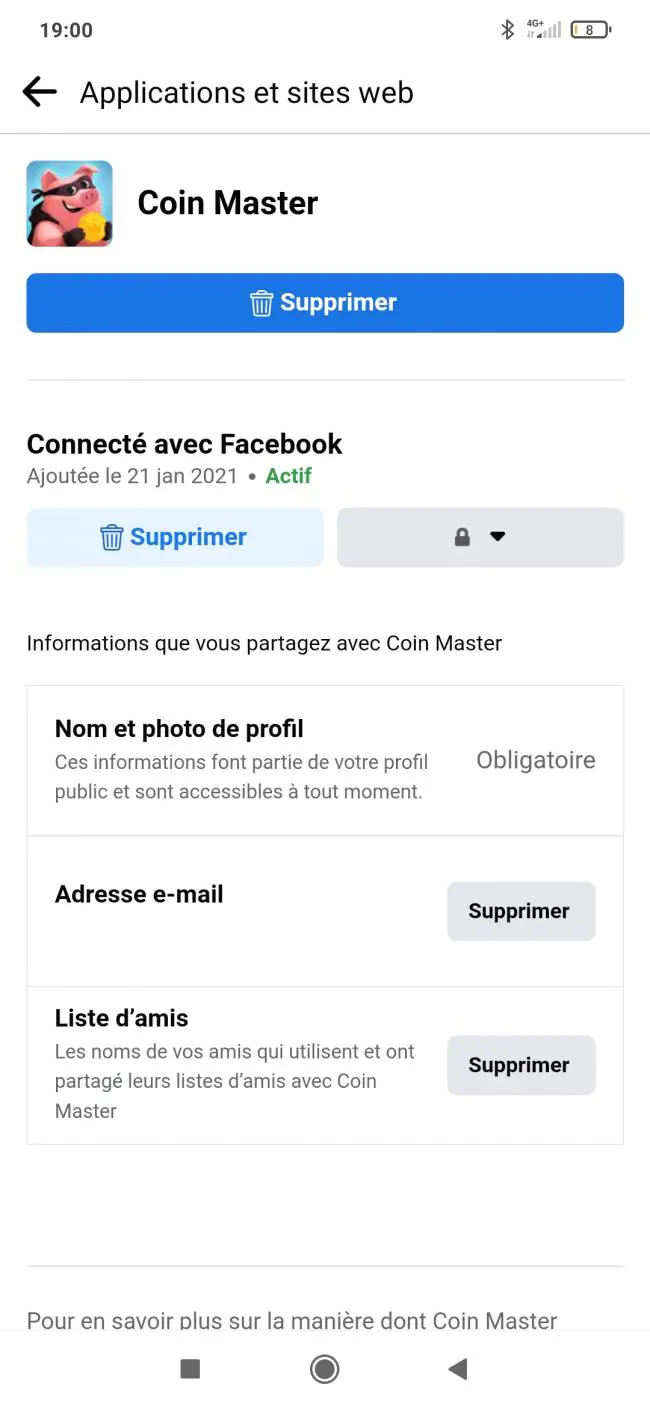Viewport: 650px width, 1408px height.
Task: Click the lock icon for privacy
Action: [462, 537]
